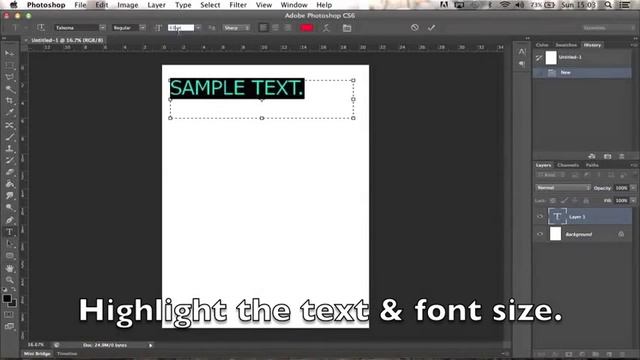The image size is (640, 360).
Task: Select the Quick Selection tool
Action: tap(9, 89)
